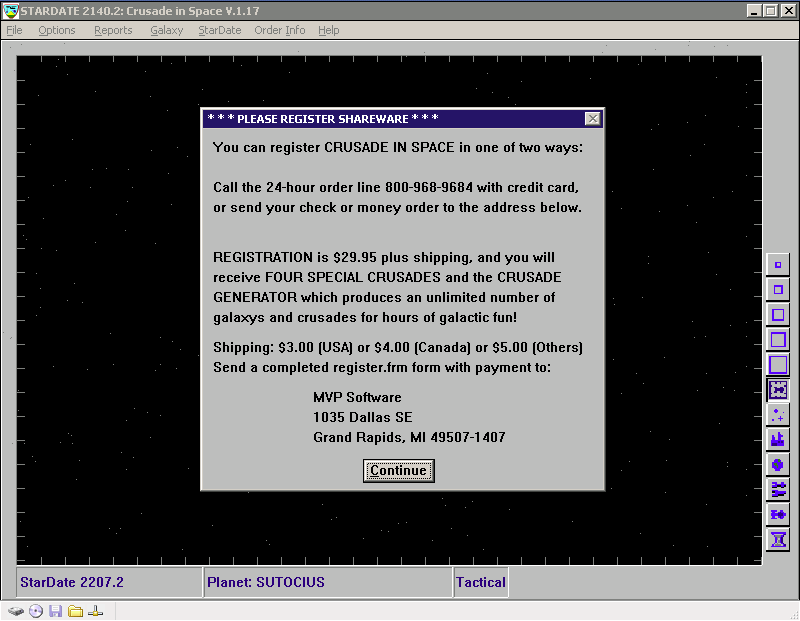Open the Options menu

tap(57, 30)
